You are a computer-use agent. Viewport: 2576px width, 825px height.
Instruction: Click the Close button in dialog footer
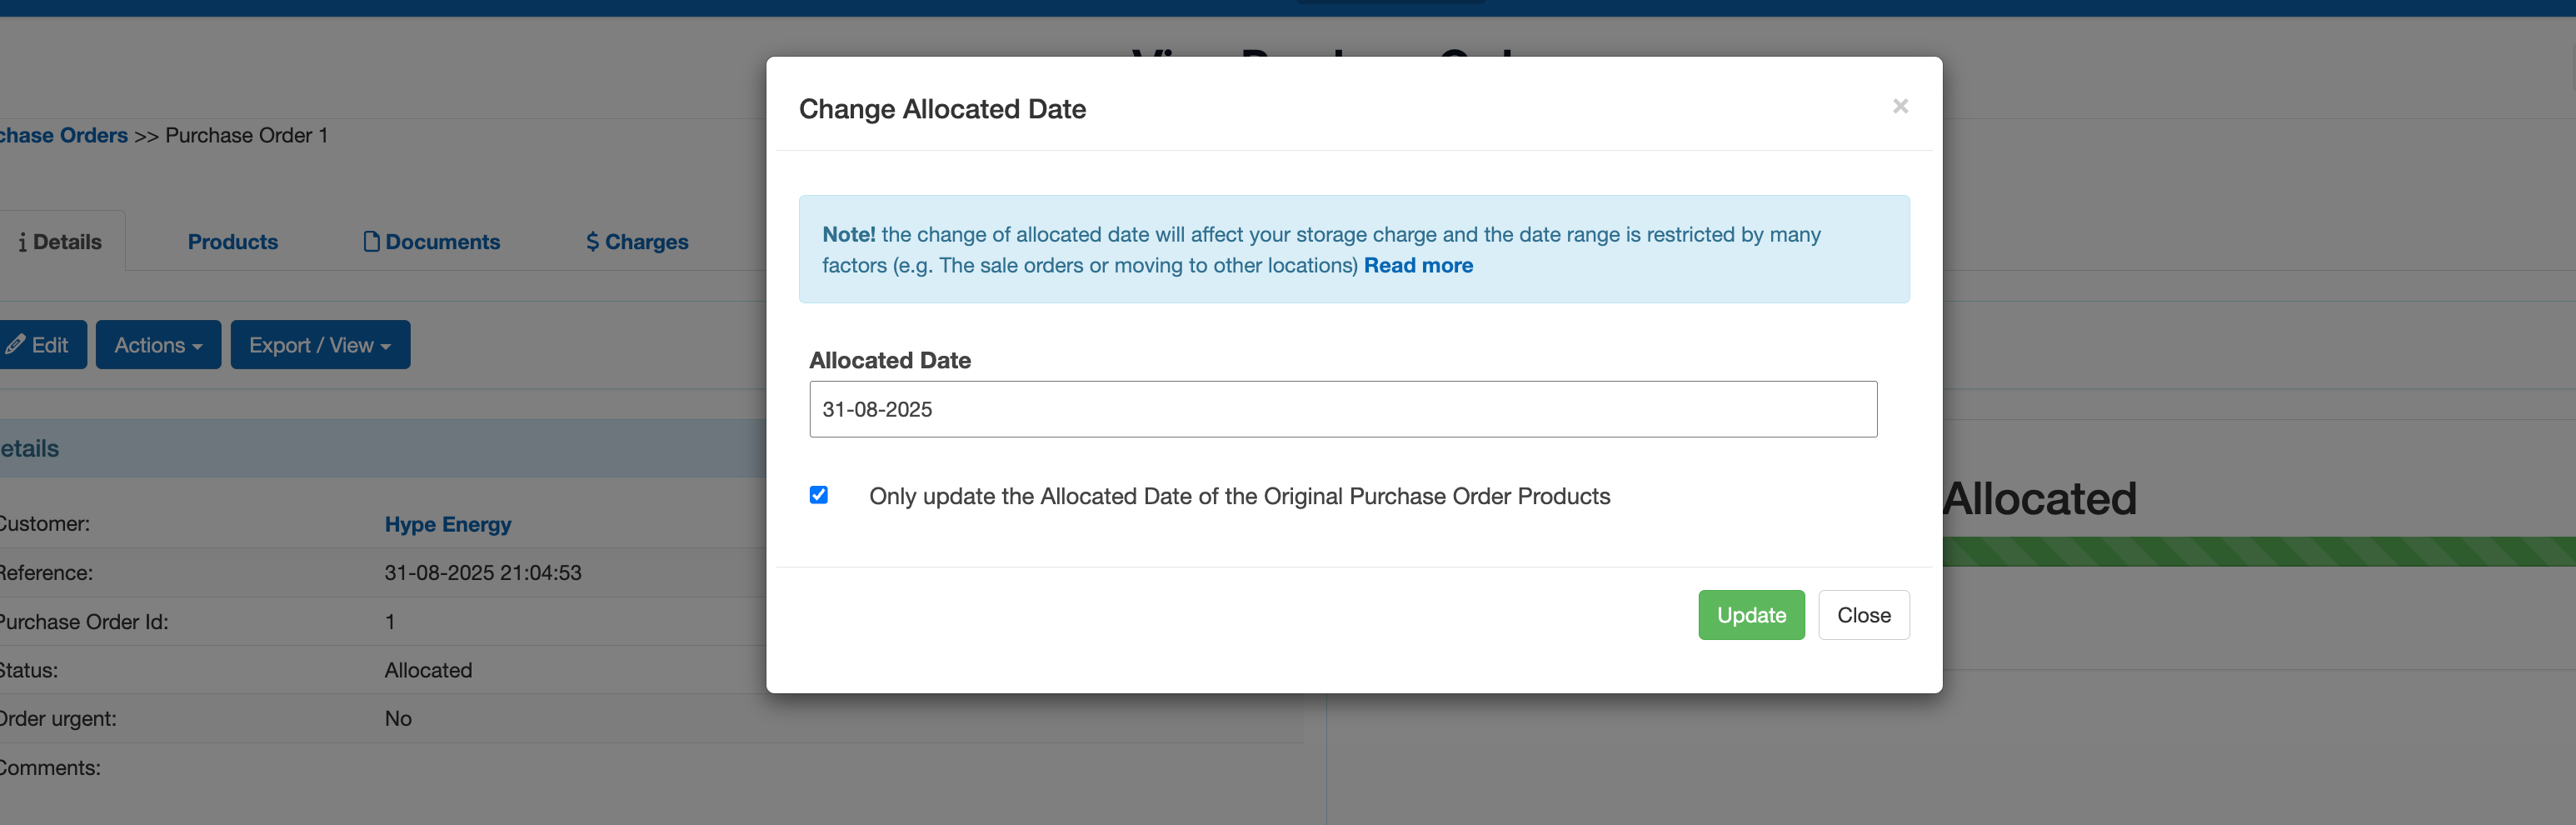(1863, 615)
